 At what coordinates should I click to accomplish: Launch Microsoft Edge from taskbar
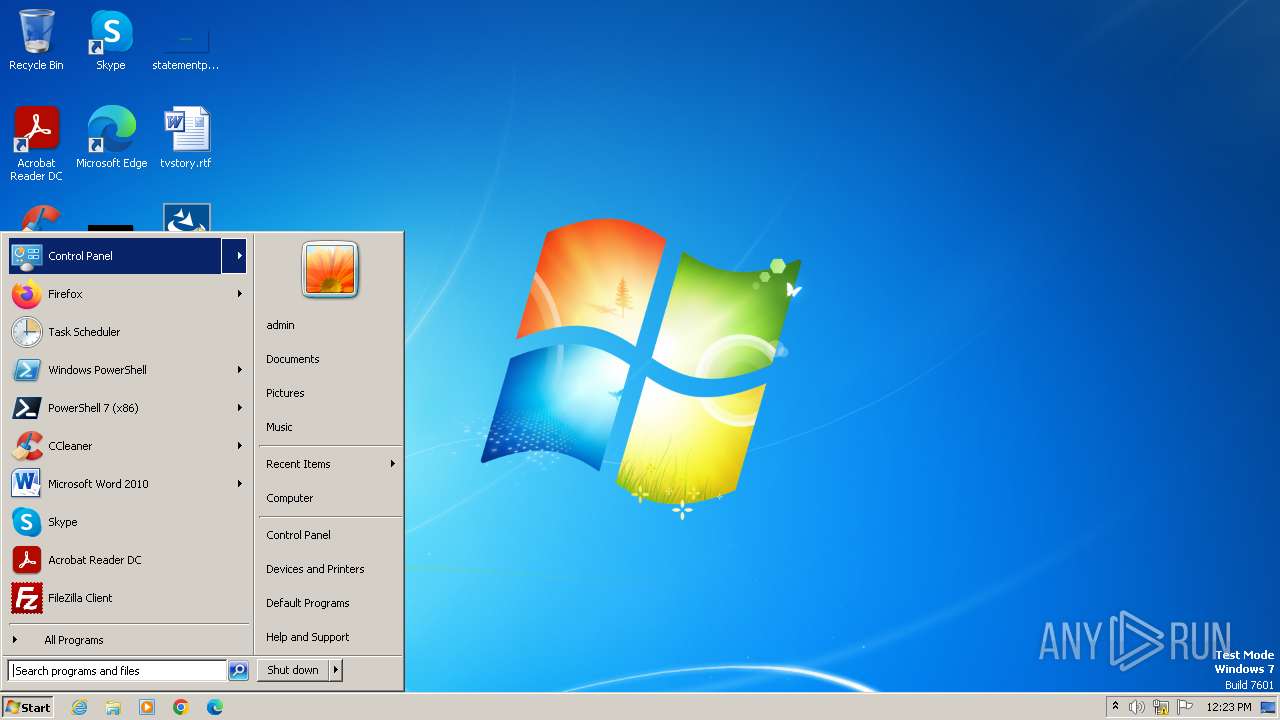coord(215,707)
